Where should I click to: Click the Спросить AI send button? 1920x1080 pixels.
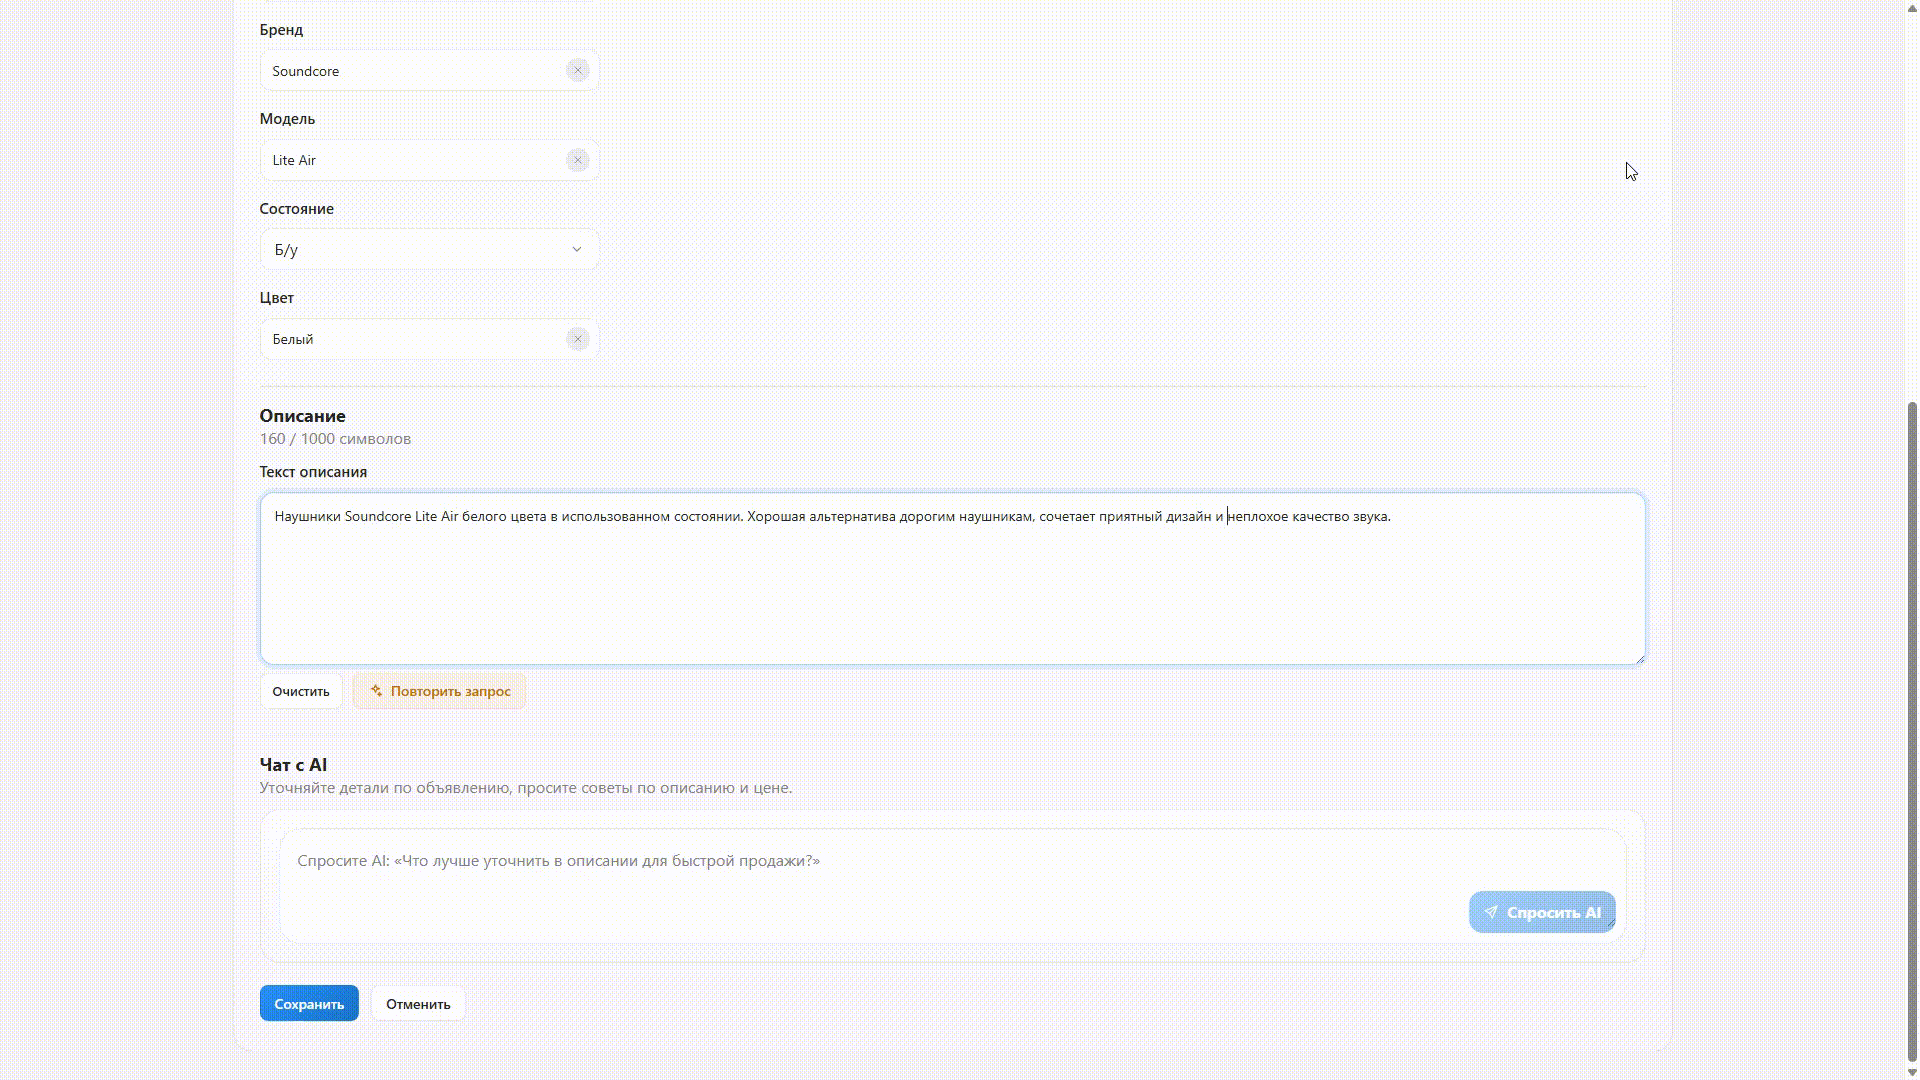click(1541, 912)
